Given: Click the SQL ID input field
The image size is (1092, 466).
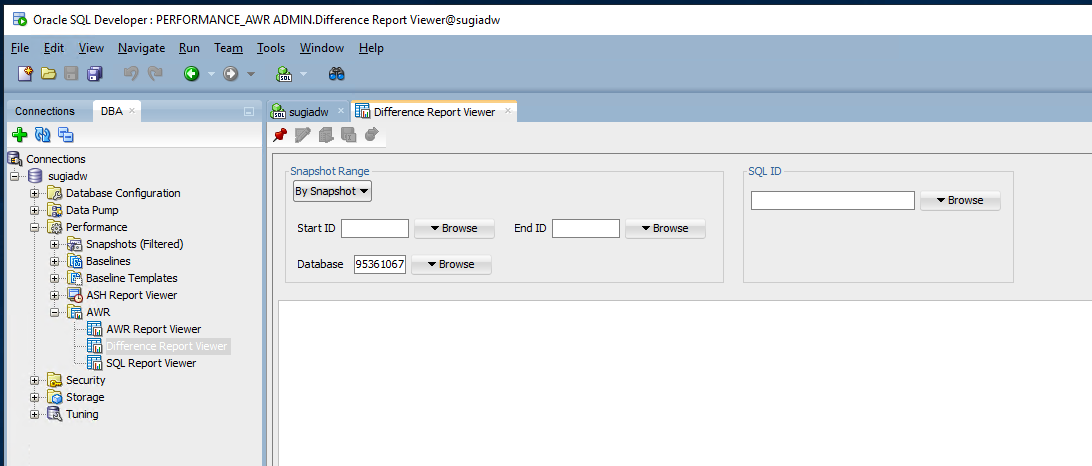Looking at the screenshot, I should coord(832,201).
